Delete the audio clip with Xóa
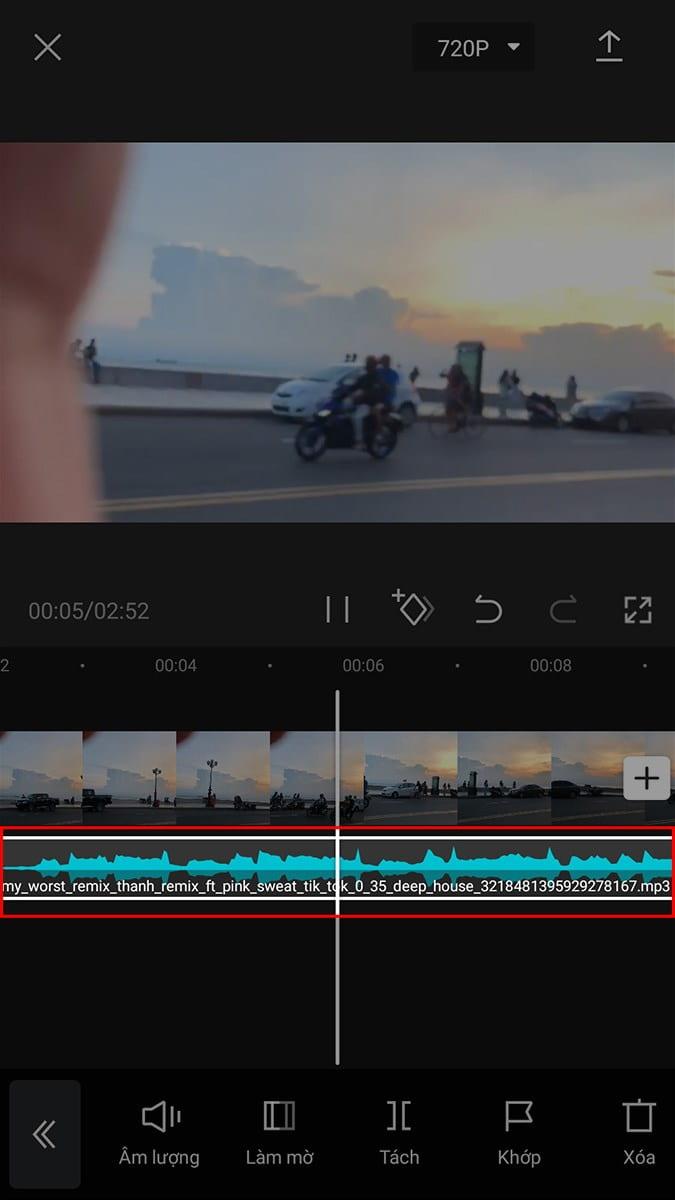The width and height of the screenshot is (675, 1200). 638,1133
